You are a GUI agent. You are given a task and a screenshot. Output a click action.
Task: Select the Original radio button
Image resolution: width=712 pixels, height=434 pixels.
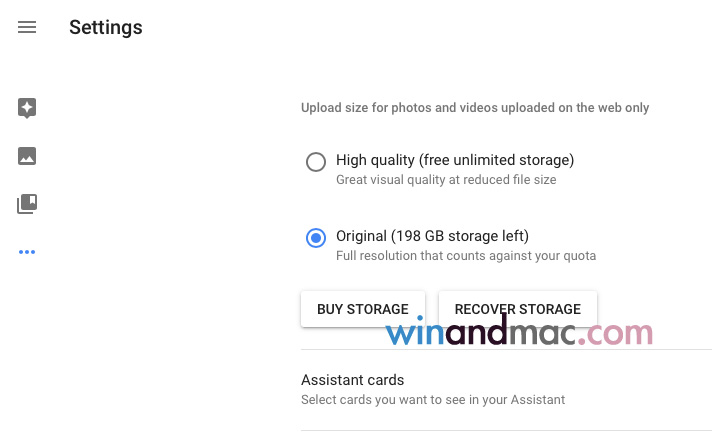316,238
